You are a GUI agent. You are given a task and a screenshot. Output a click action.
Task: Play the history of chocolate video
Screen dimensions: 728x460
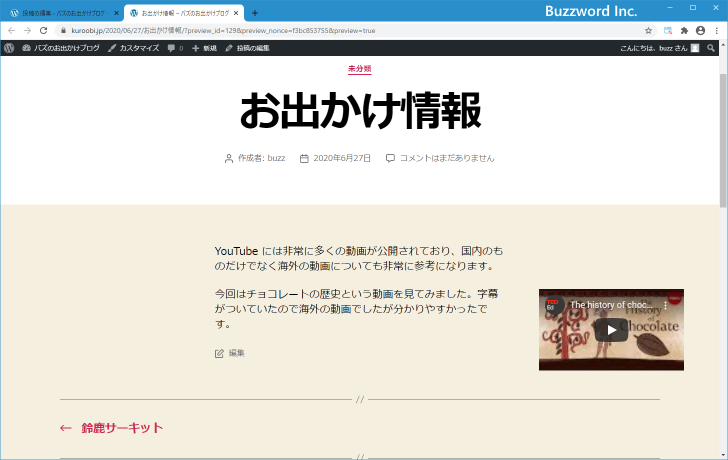611,330
